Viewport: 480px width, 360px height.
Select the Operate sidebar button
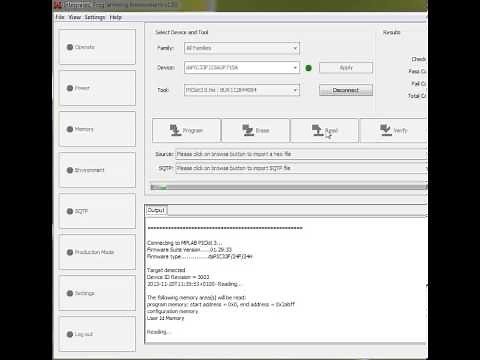tap(97, 47)
